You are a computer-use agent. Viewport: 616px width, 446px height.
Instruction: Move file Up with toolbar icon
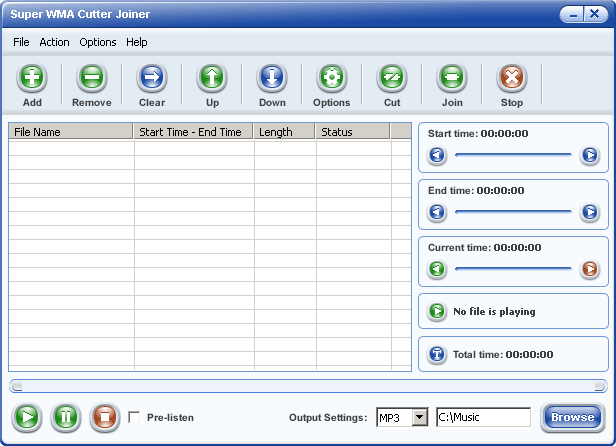click(212, 77)
